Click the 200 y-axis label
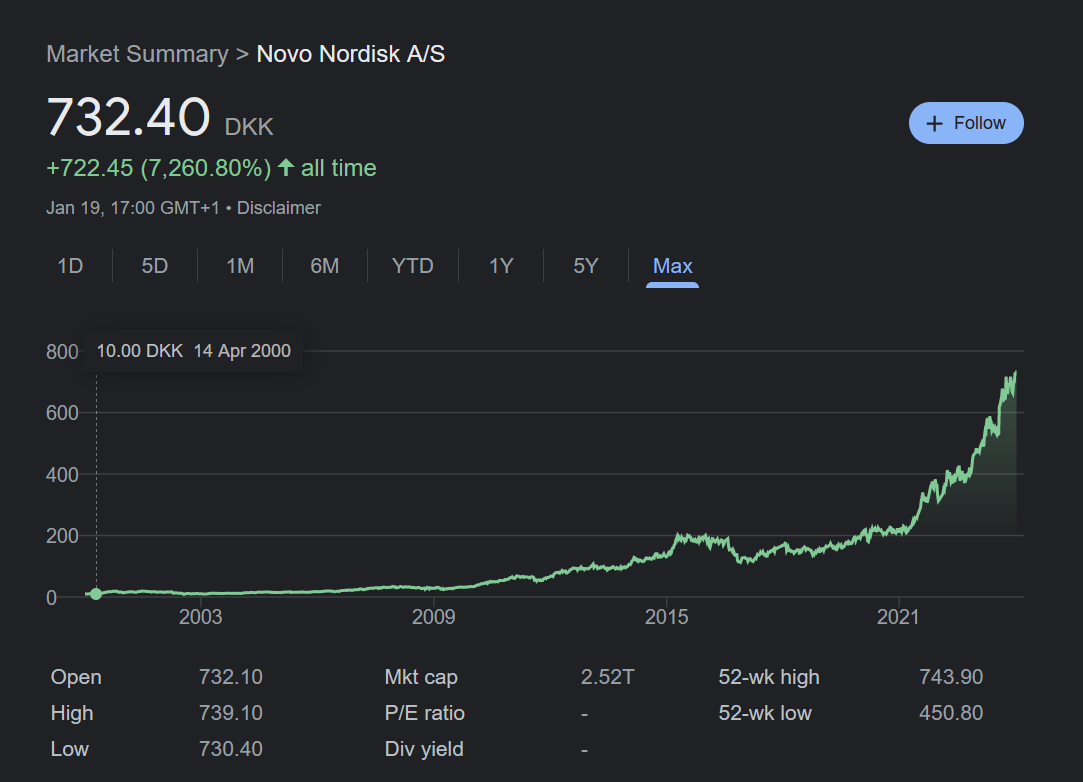The image size is (1083, 782). pyautogui.click(x=62, y=536)
